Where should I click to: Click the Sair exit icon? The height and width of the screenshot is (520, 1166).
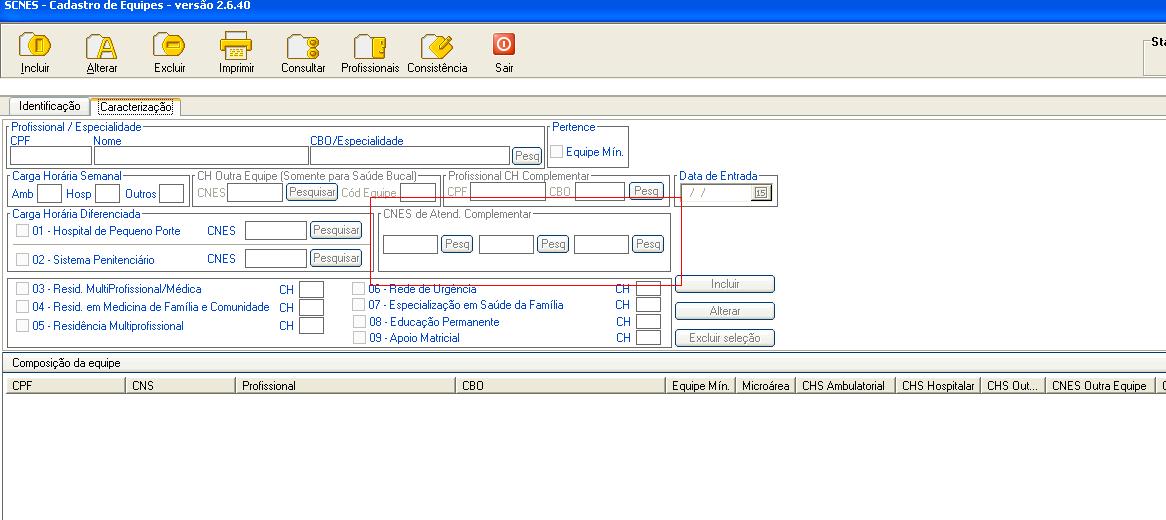point(504,45)
